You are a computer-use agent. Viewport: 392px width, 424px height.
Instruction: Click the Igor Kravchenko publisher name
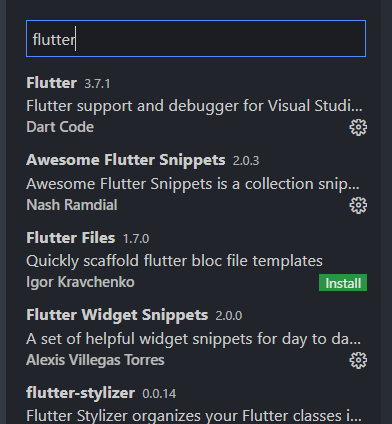coord(80,282)
